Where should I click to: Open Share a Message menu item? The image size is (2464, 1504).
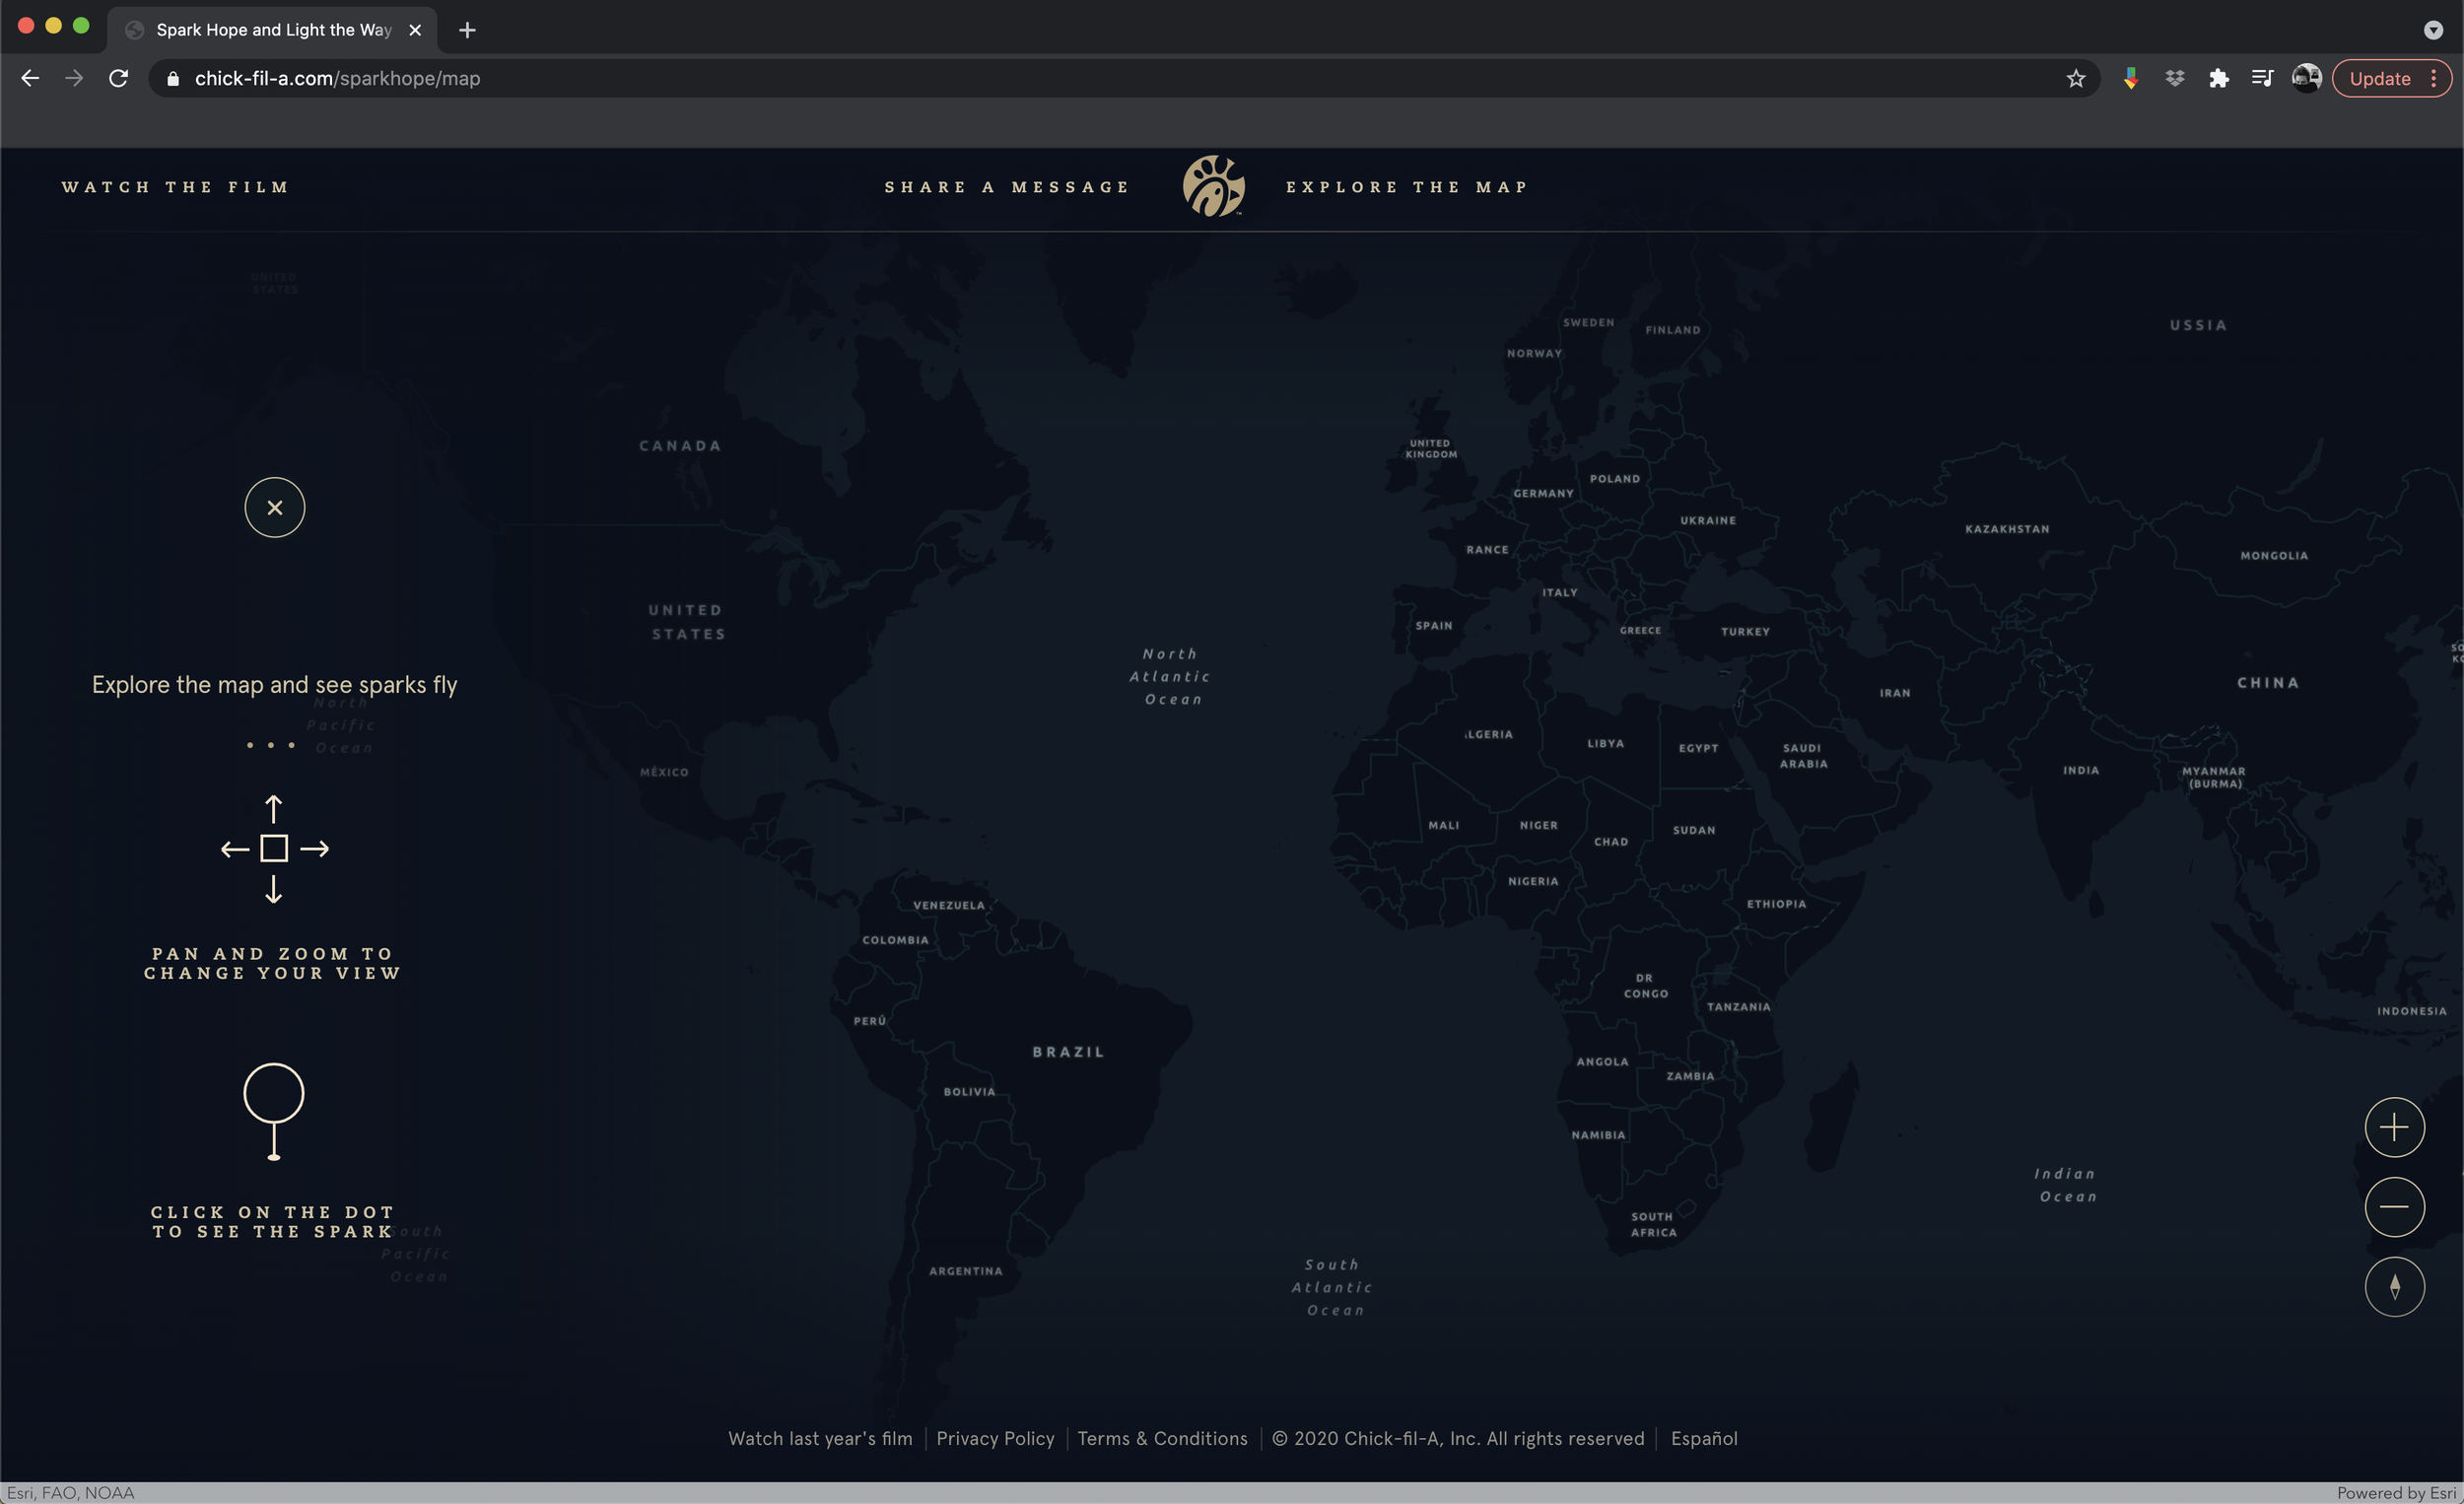[1007, 187]
